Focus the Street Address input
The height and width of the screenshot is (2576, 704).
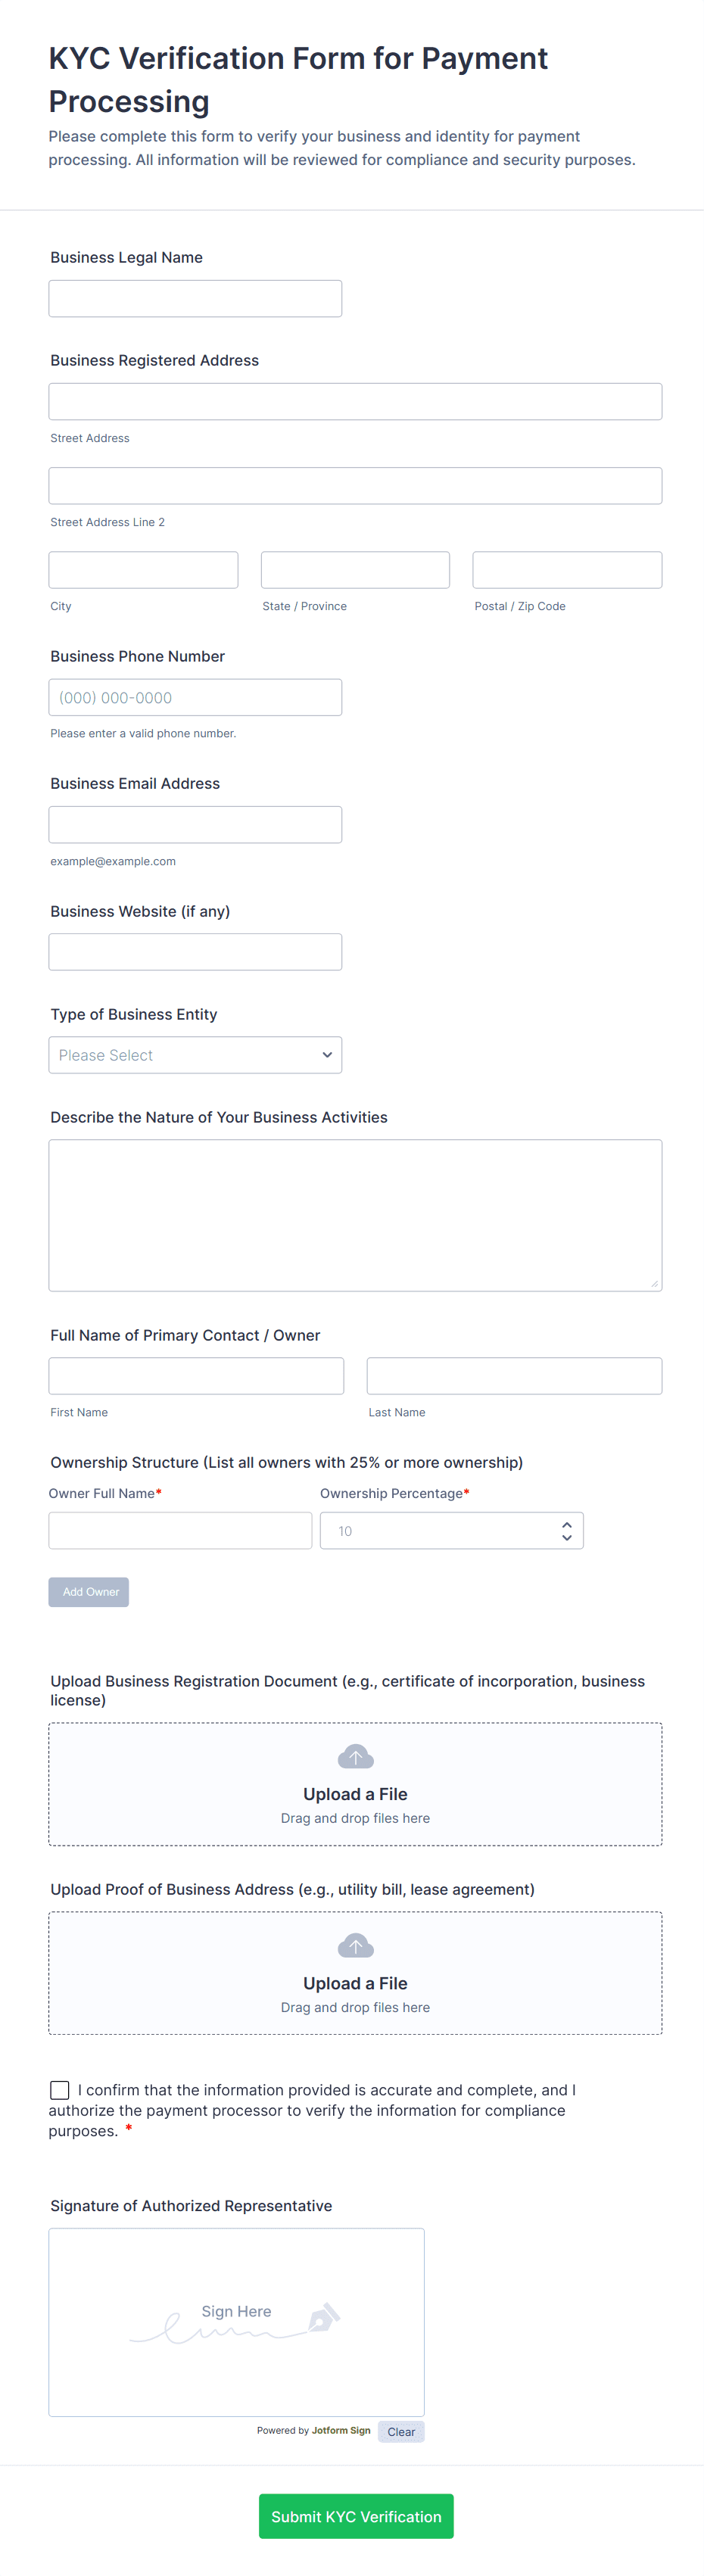pos(355,402)
